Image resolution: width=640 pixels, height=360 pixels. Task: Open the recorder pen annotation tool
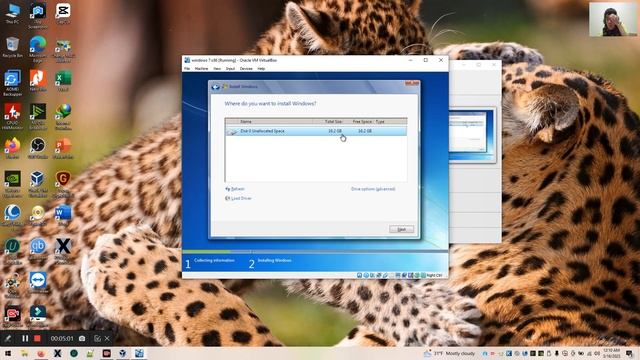[x=8, y=338]
